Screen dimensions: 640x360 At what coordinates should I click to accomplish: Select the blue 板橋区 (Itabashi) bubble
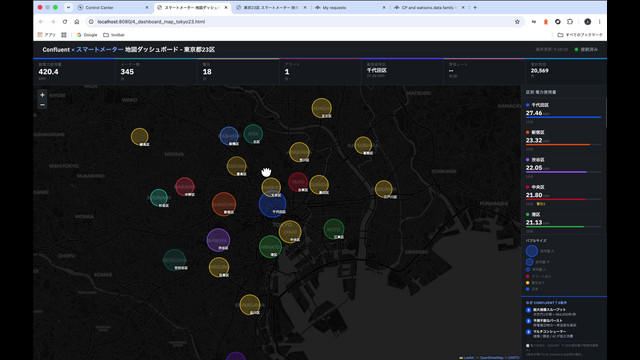(229, 136)
